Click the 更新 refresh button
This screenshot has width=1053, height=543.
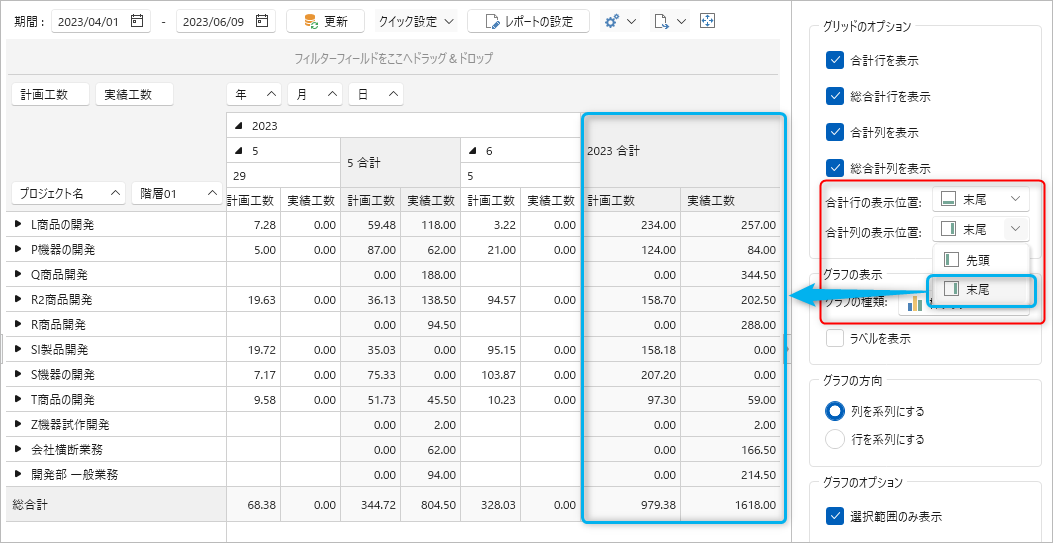(x=325, y=21)
